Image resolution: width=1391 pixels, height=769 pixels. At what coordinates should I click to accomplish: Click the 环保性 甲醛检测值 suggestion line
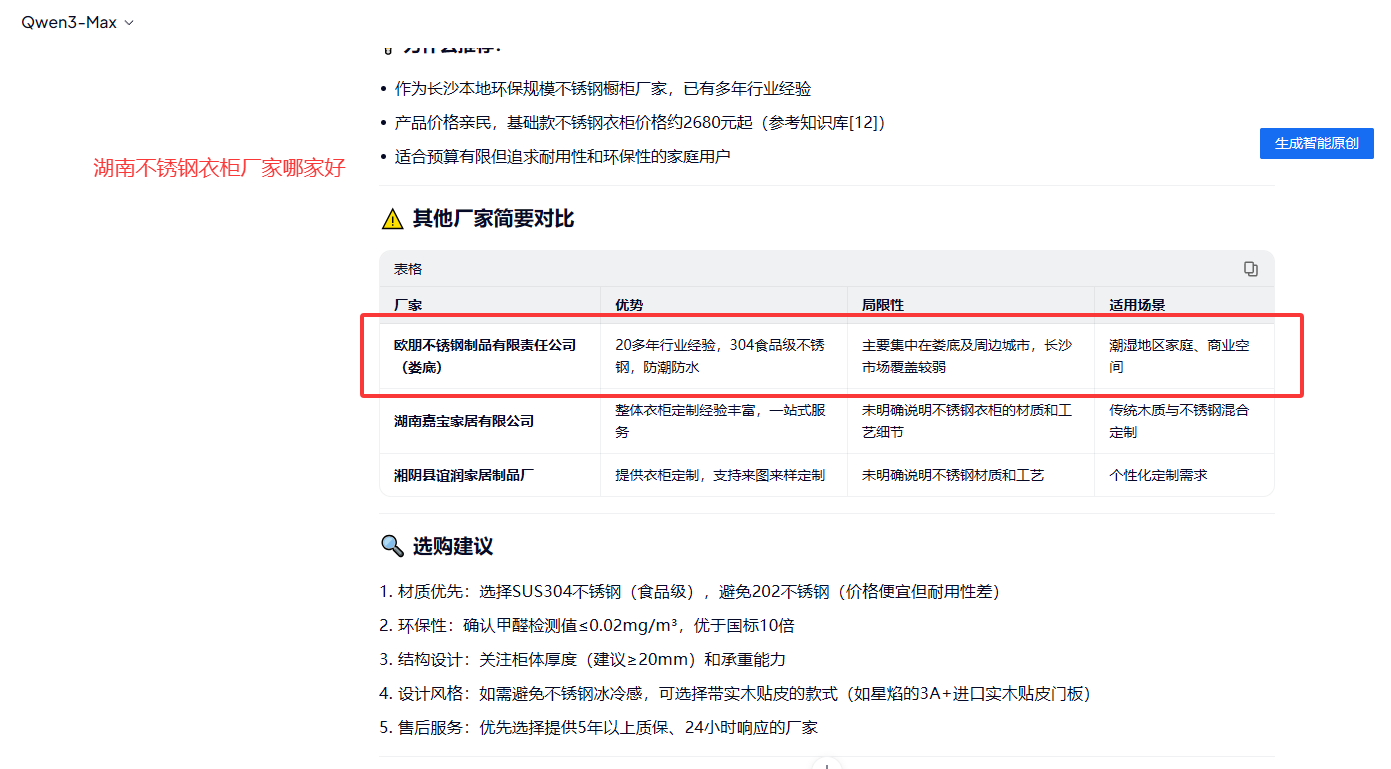point(587,626)
